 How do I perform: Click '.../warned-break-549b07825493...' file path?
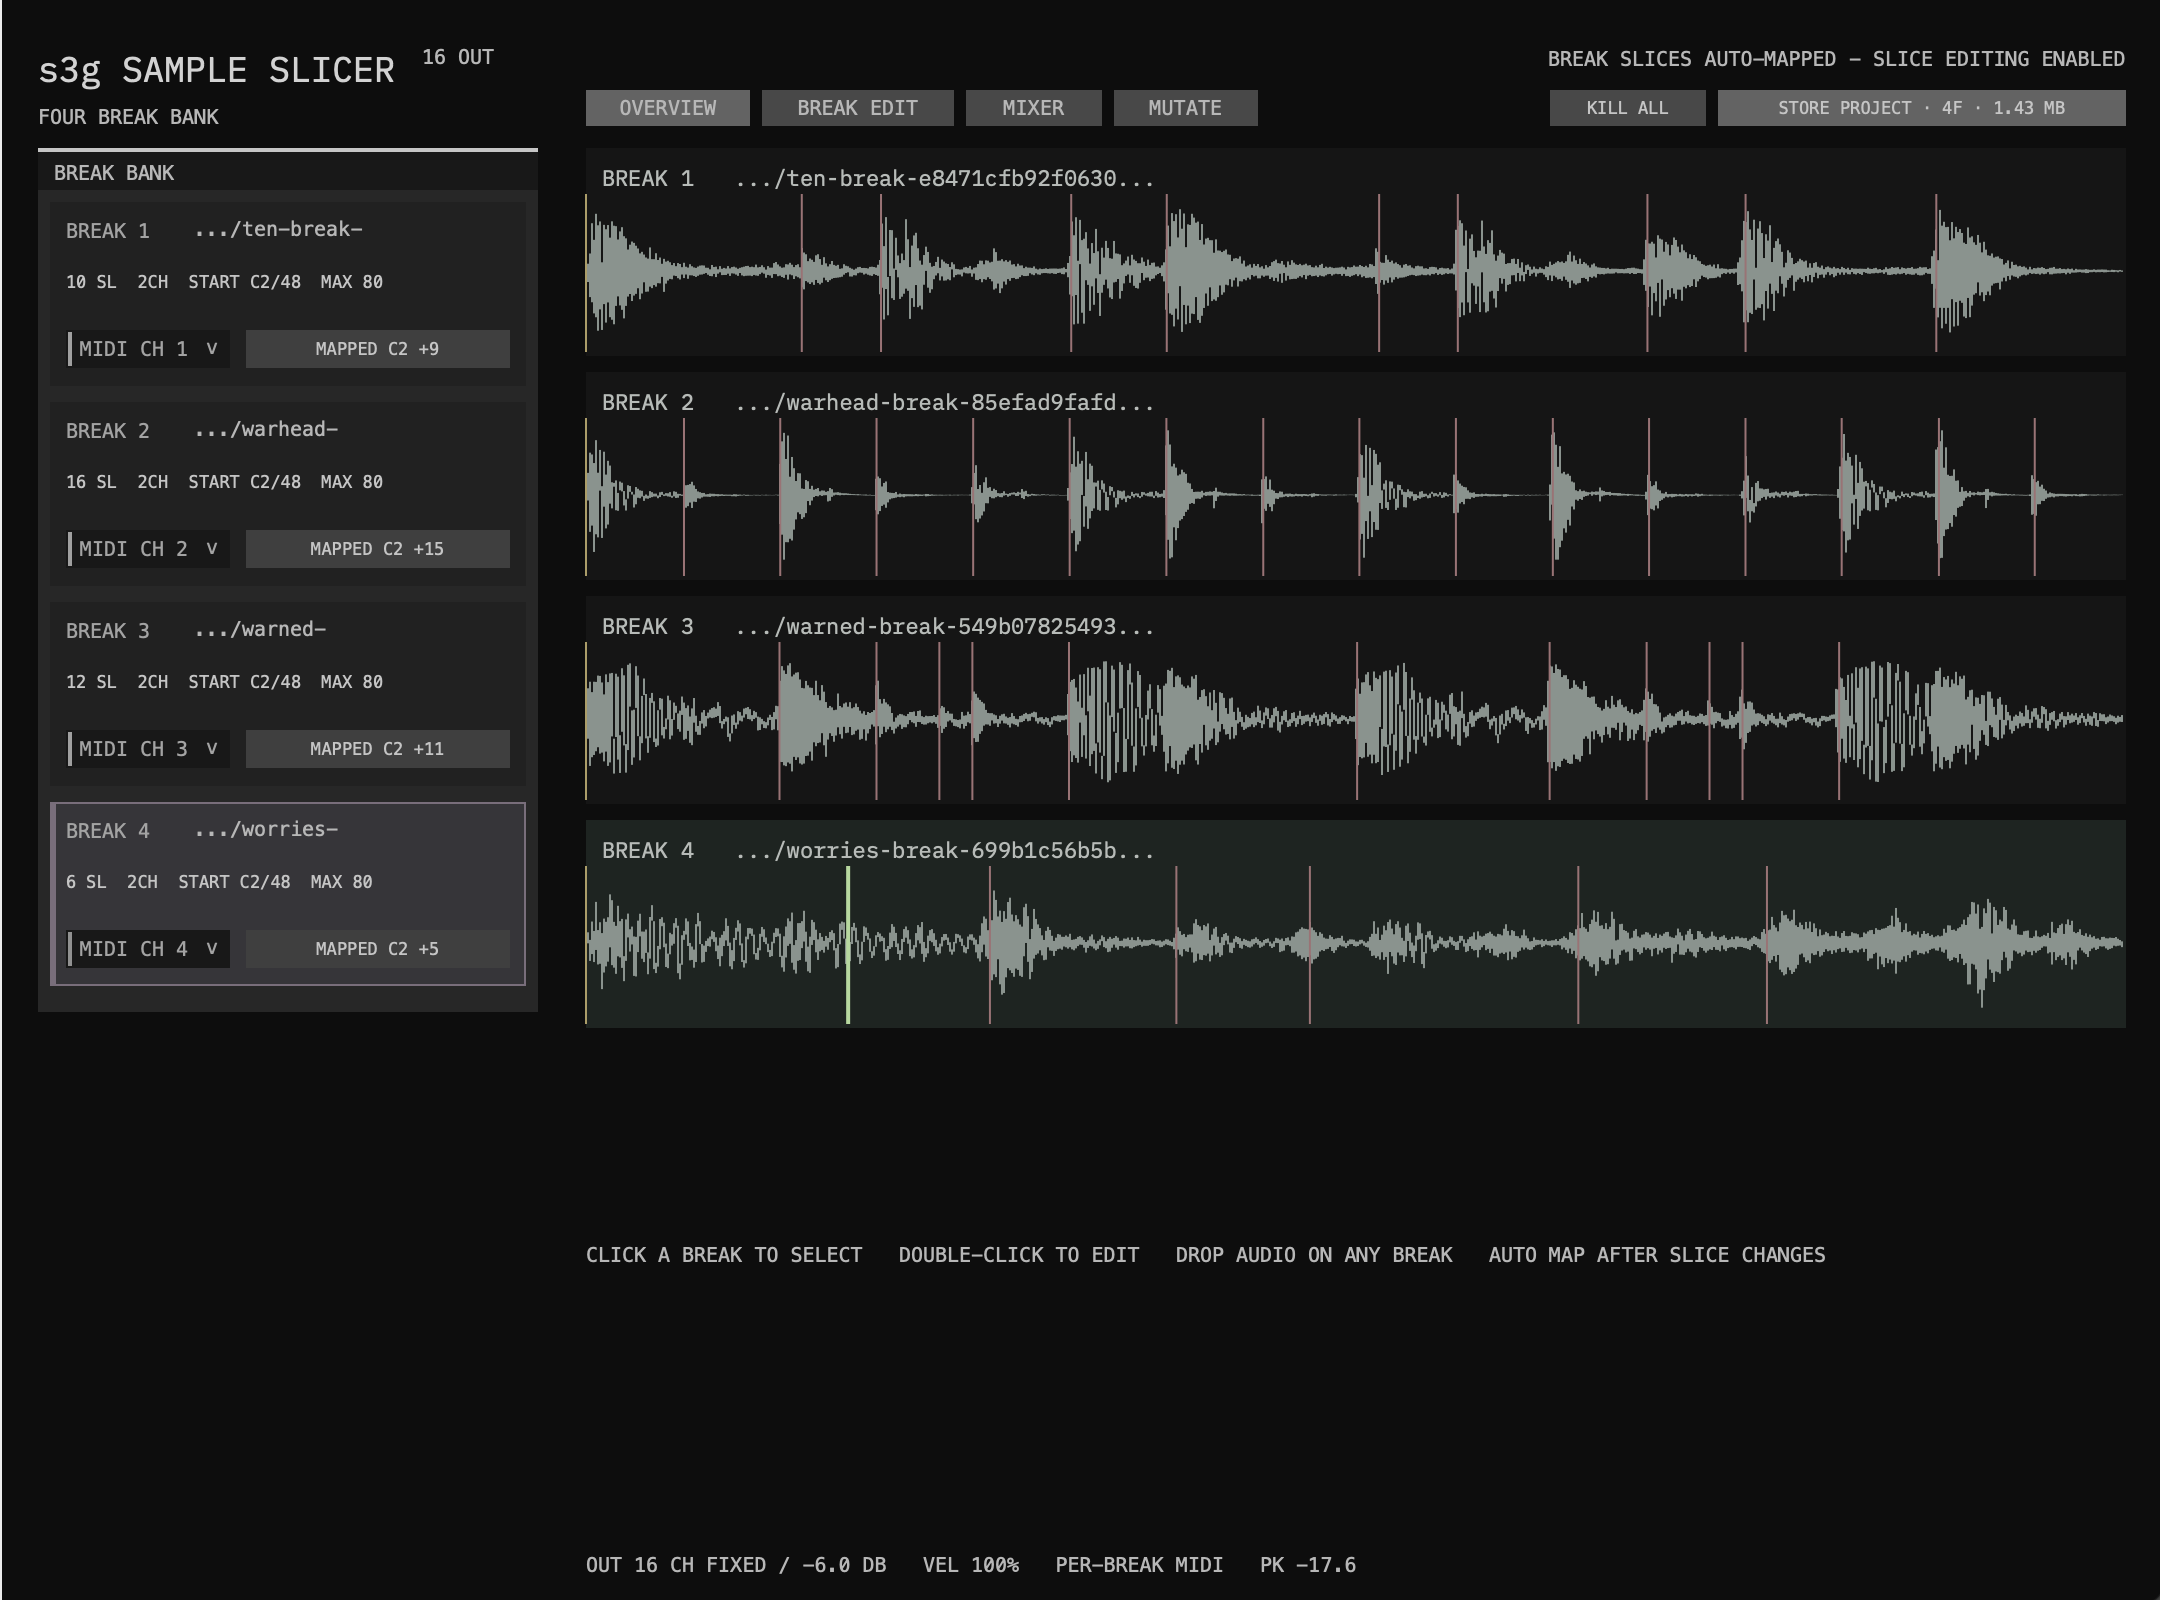(945, 627)
